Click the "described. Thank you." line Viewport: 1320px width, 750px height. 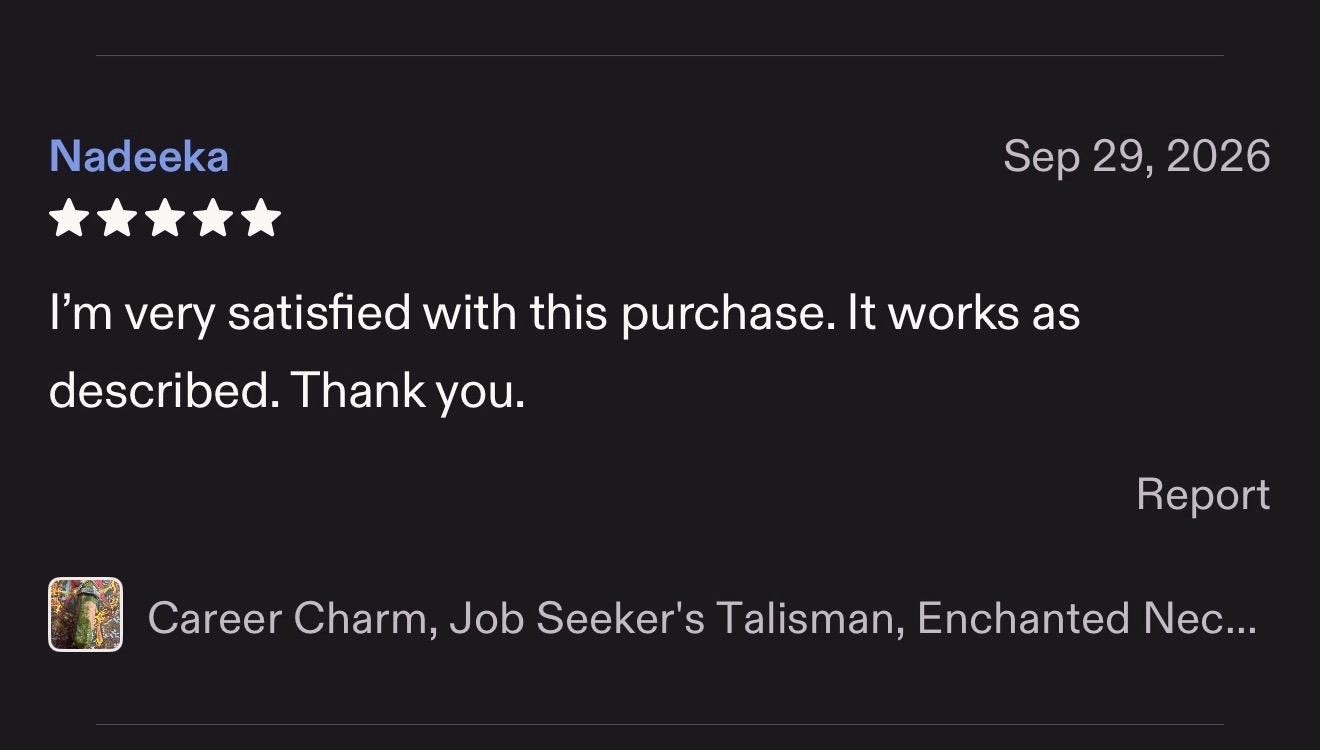[287, 390]
